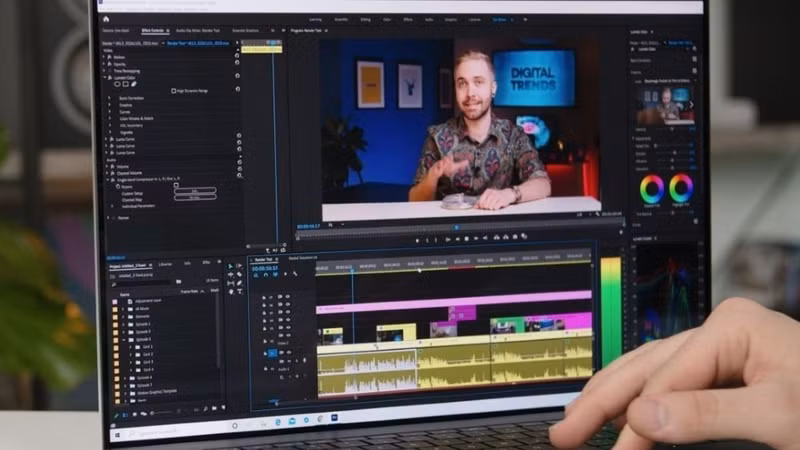Expand the Channel Volume effect

[107, 173]
